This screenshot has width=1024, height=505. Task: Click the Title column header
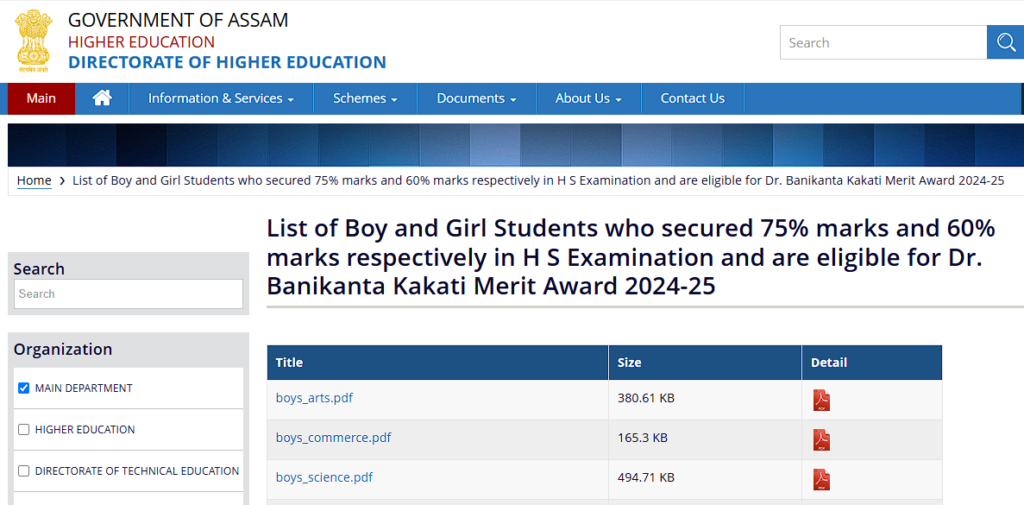pos(438,363)
